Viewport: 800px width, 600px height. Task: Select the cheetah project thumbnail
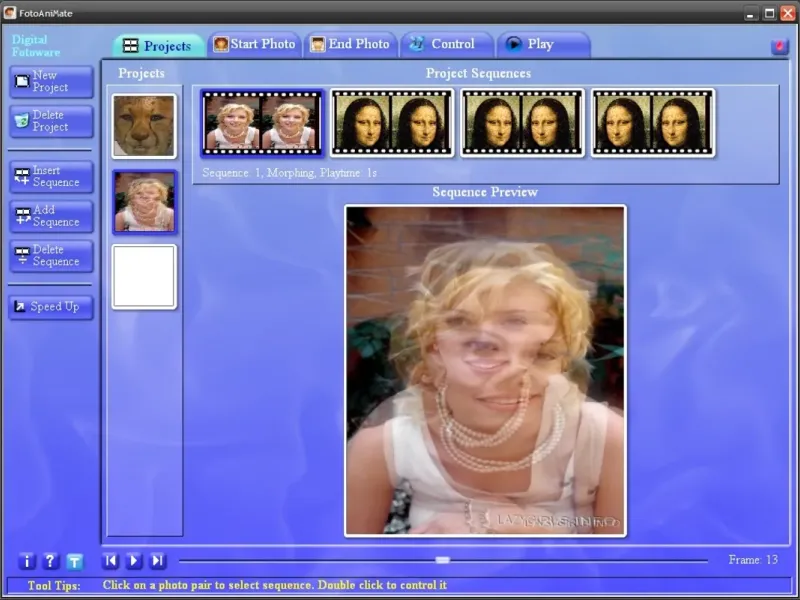(x=144, y=126)
